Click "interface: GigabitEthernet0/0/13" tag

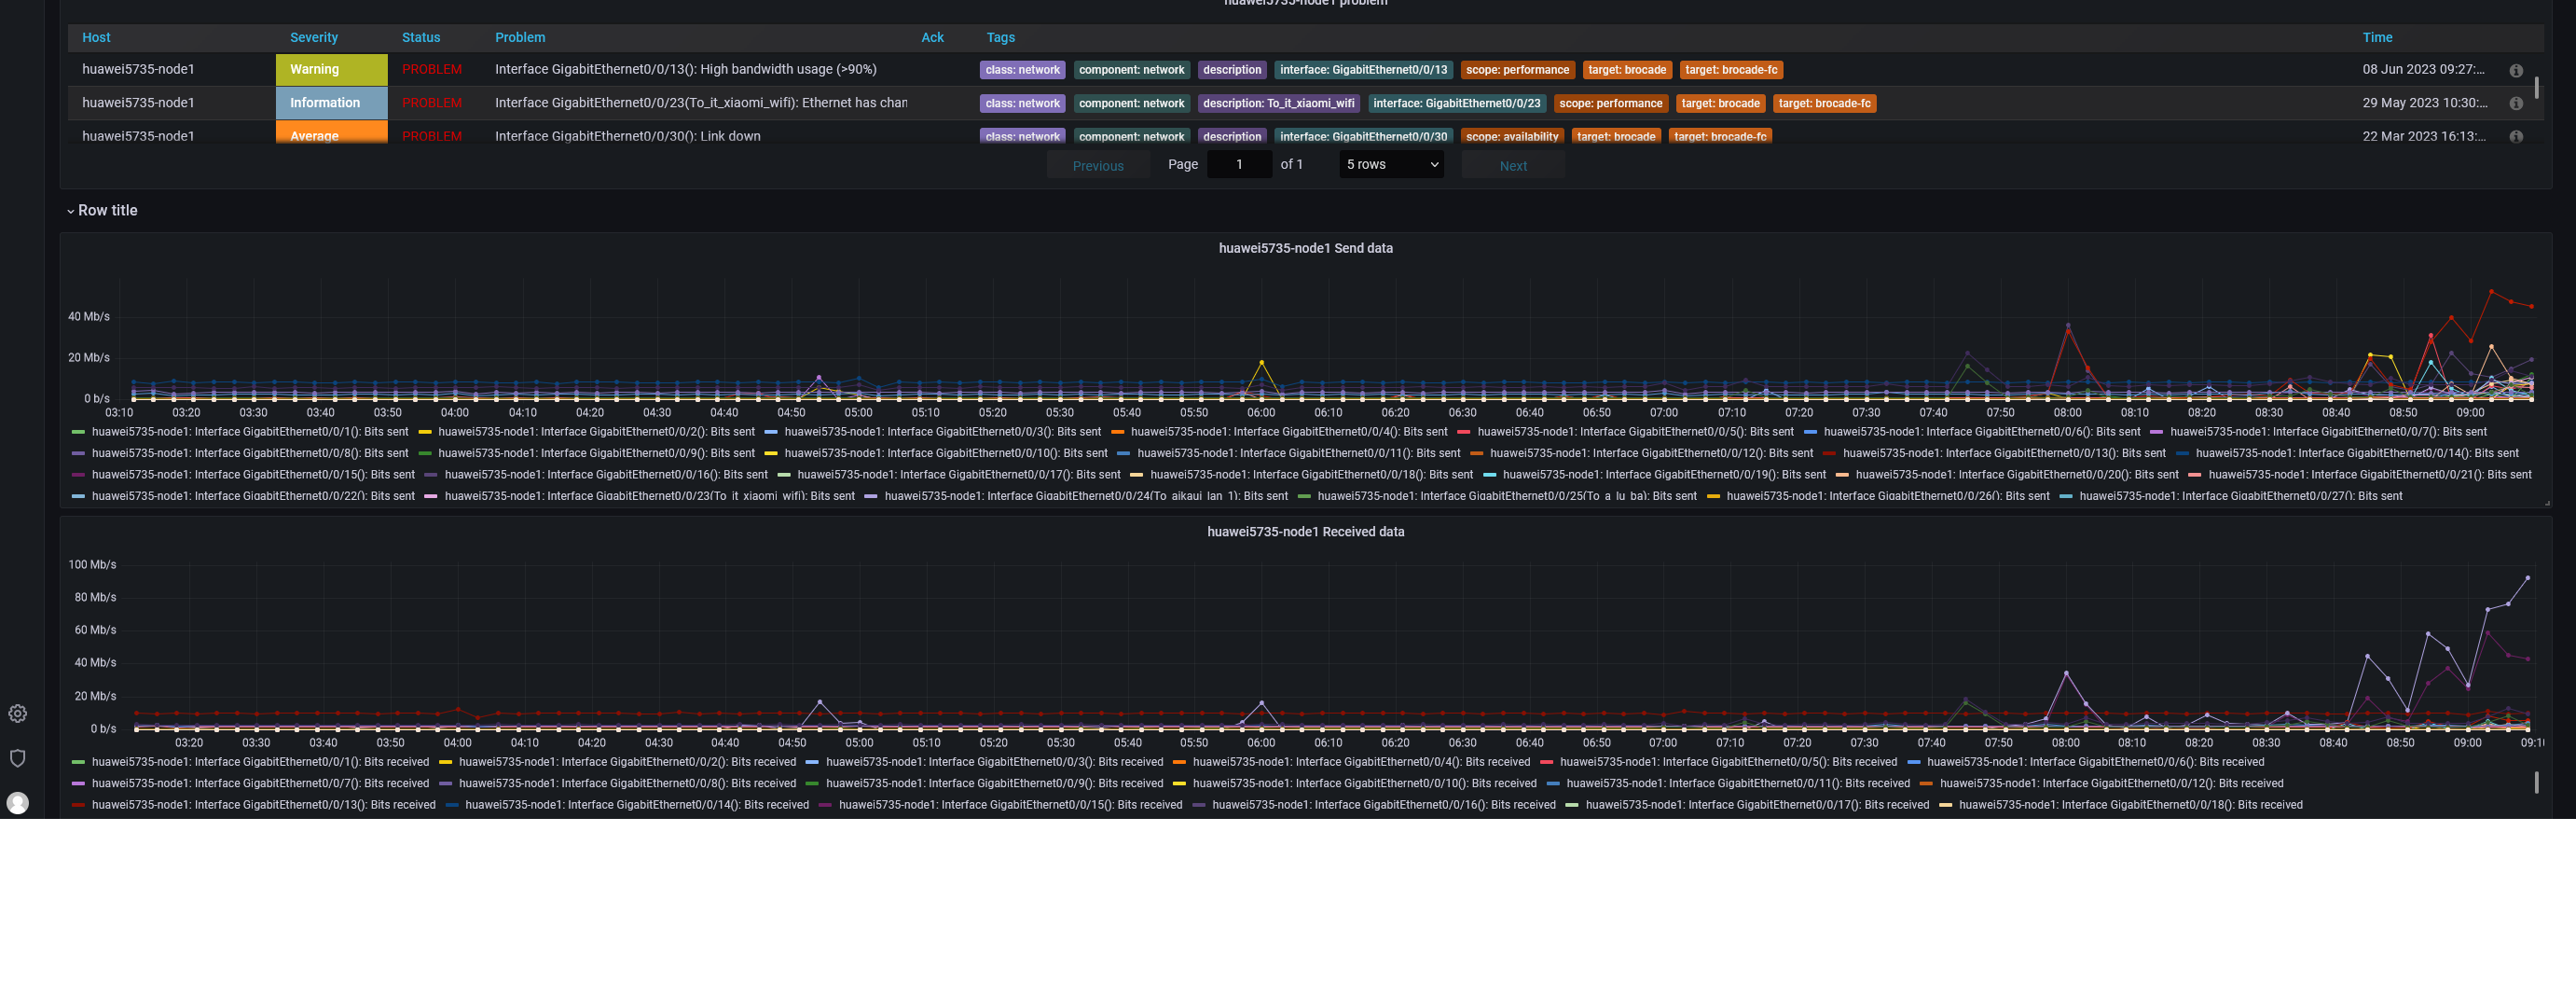[1363, 70]
